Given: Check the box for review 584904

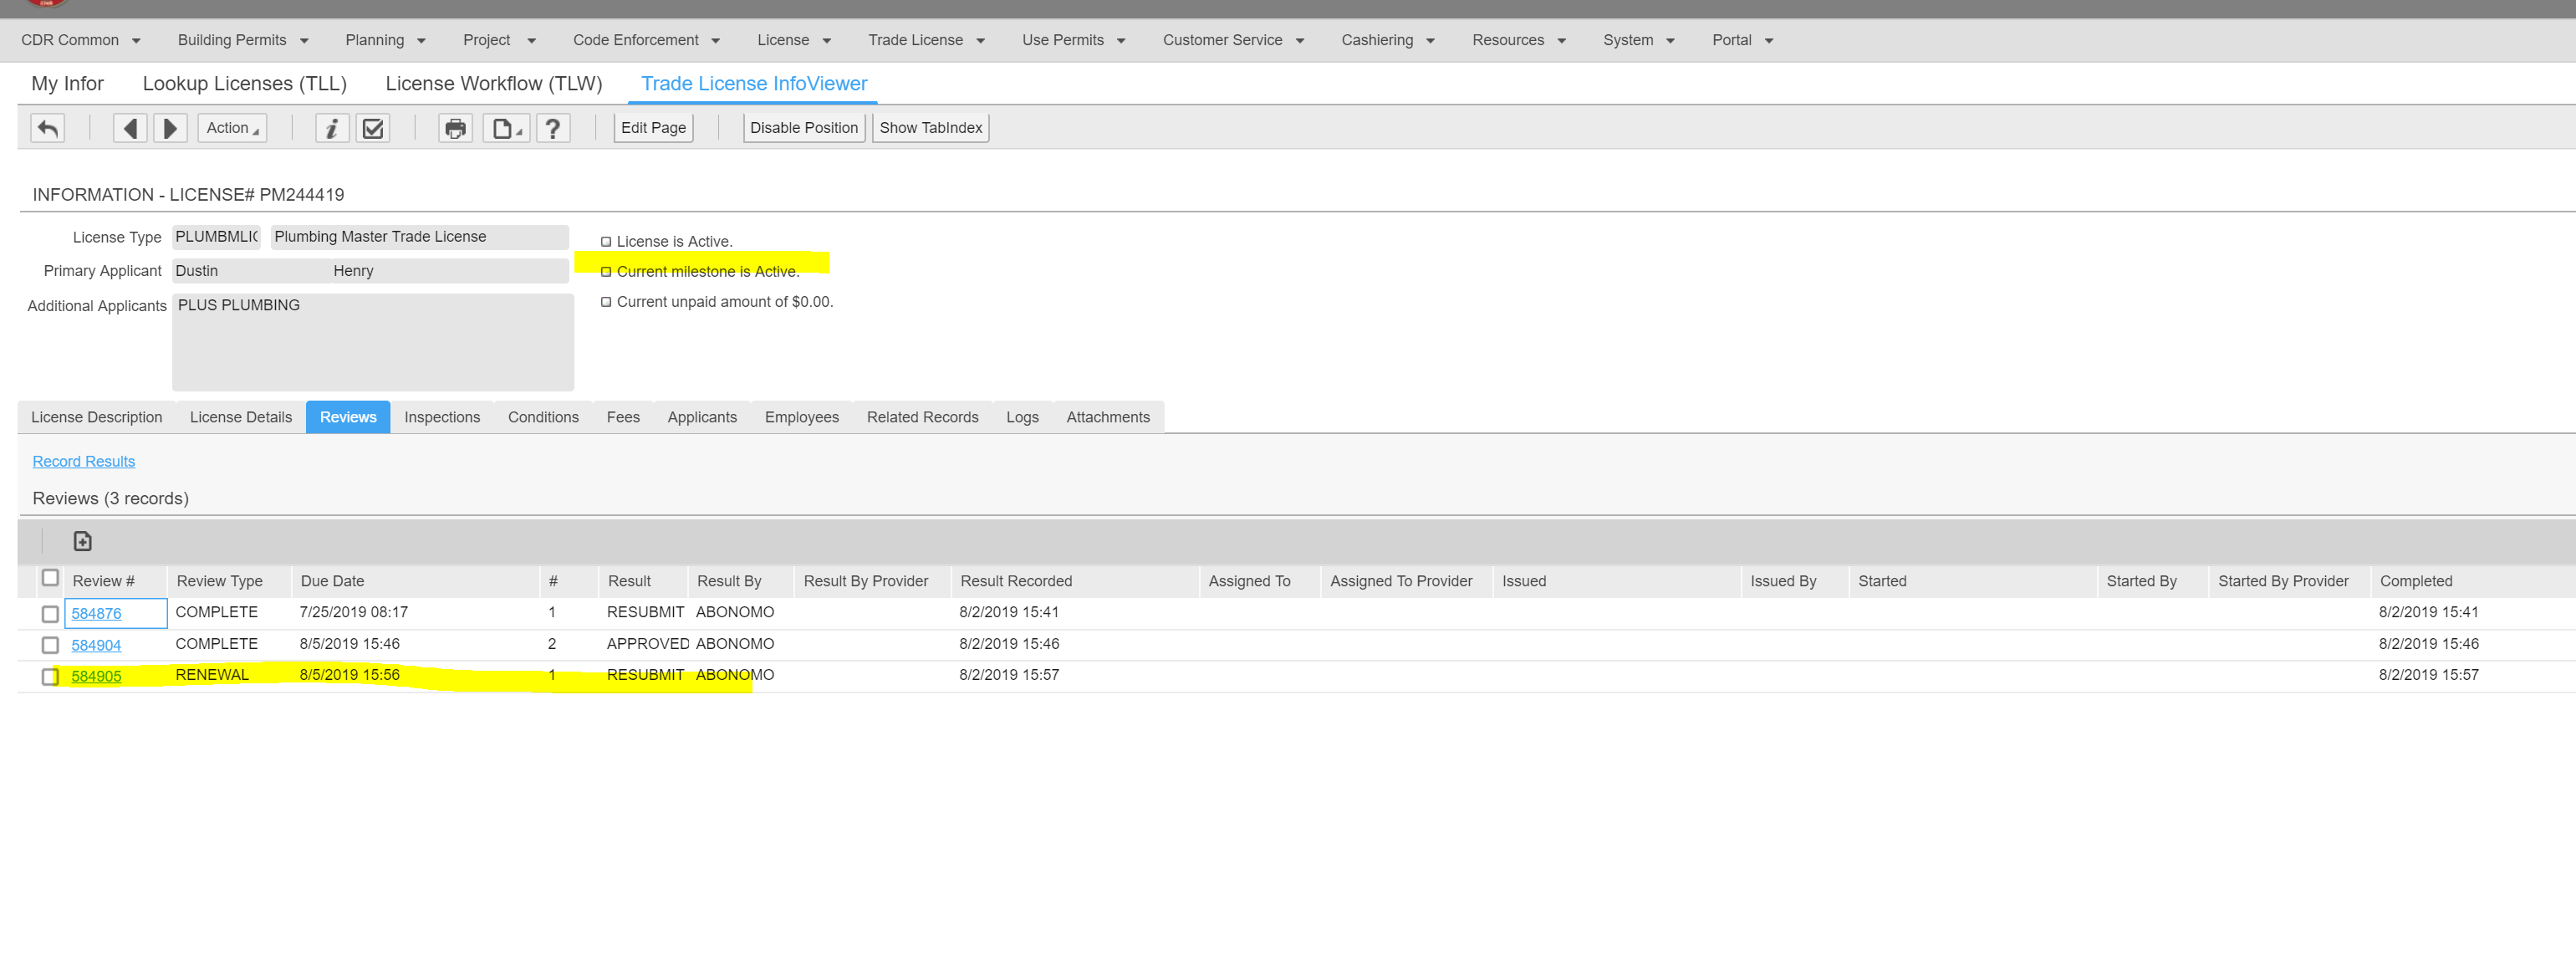Looking at the screenshot, I should tap(50, 645).
